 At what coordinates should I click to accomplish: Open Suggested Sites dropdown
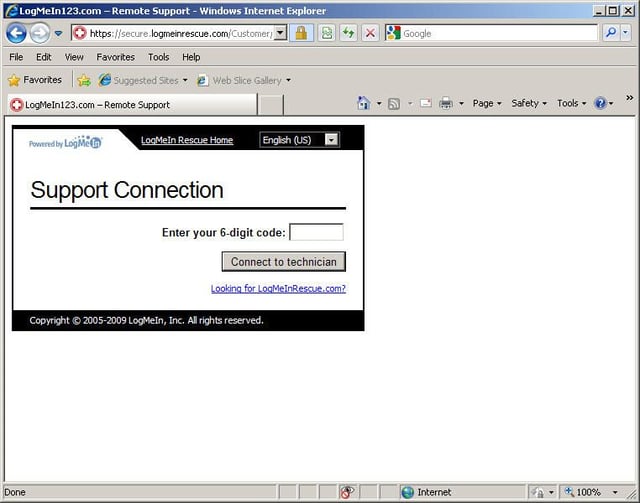click(143, 80)
